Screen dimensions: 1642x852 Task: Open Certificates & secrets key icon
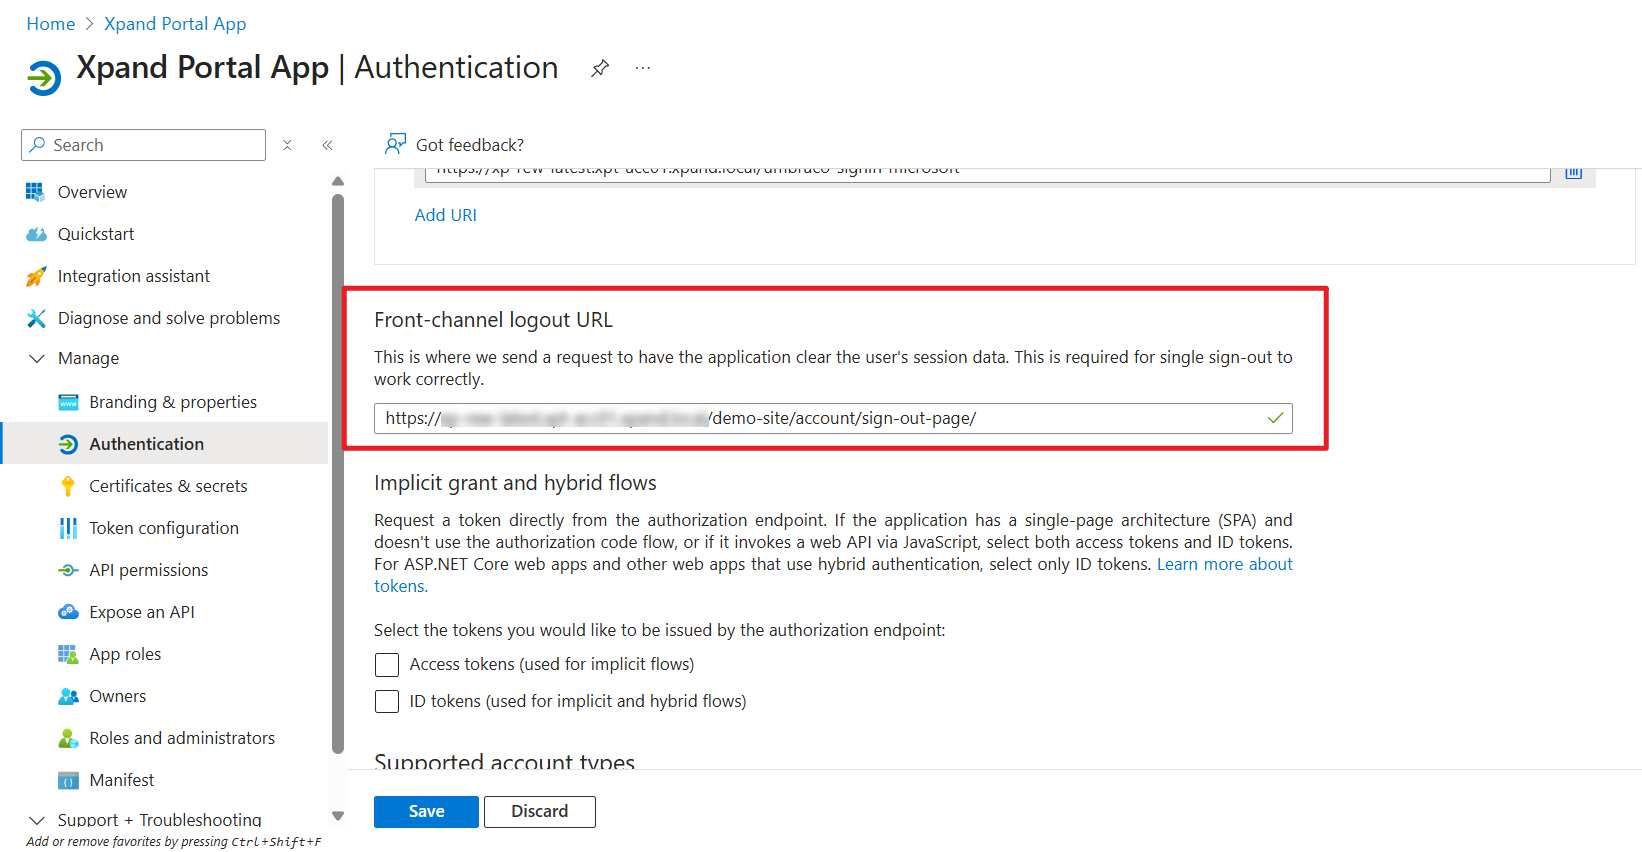(x=68, y=486)
